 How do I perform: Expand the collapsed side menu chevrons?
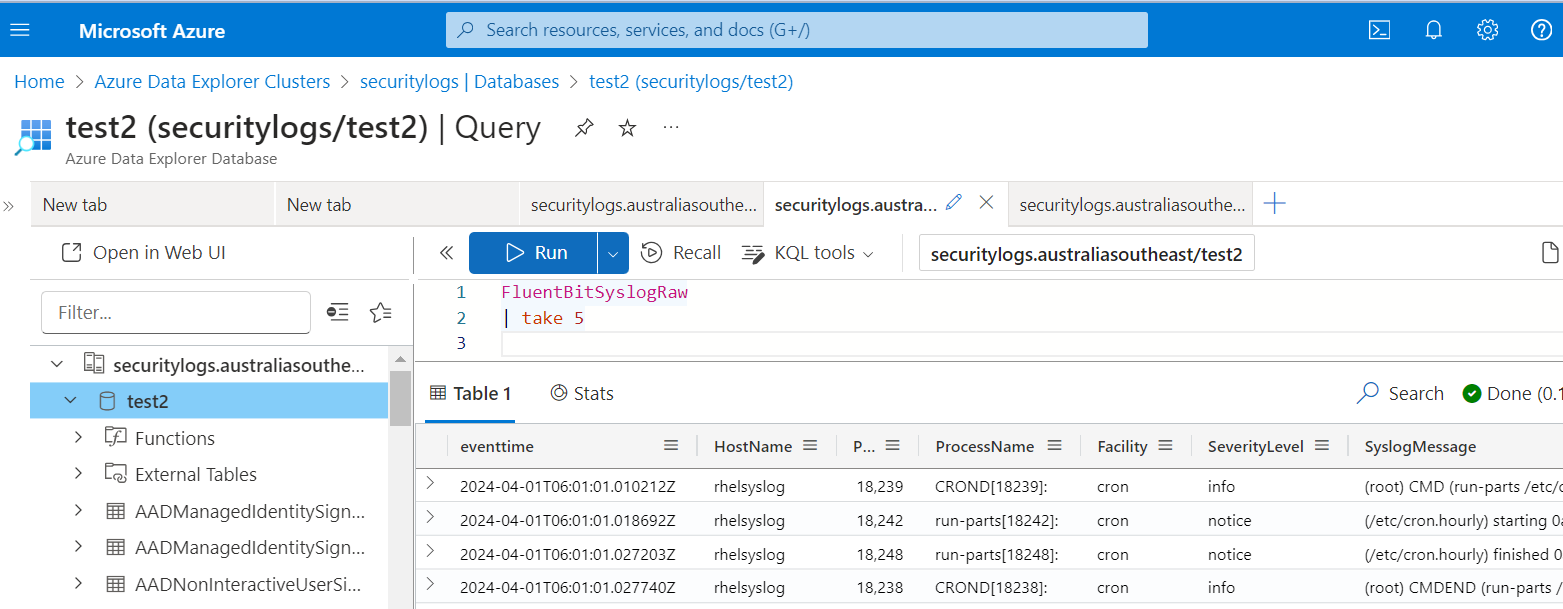9,206
